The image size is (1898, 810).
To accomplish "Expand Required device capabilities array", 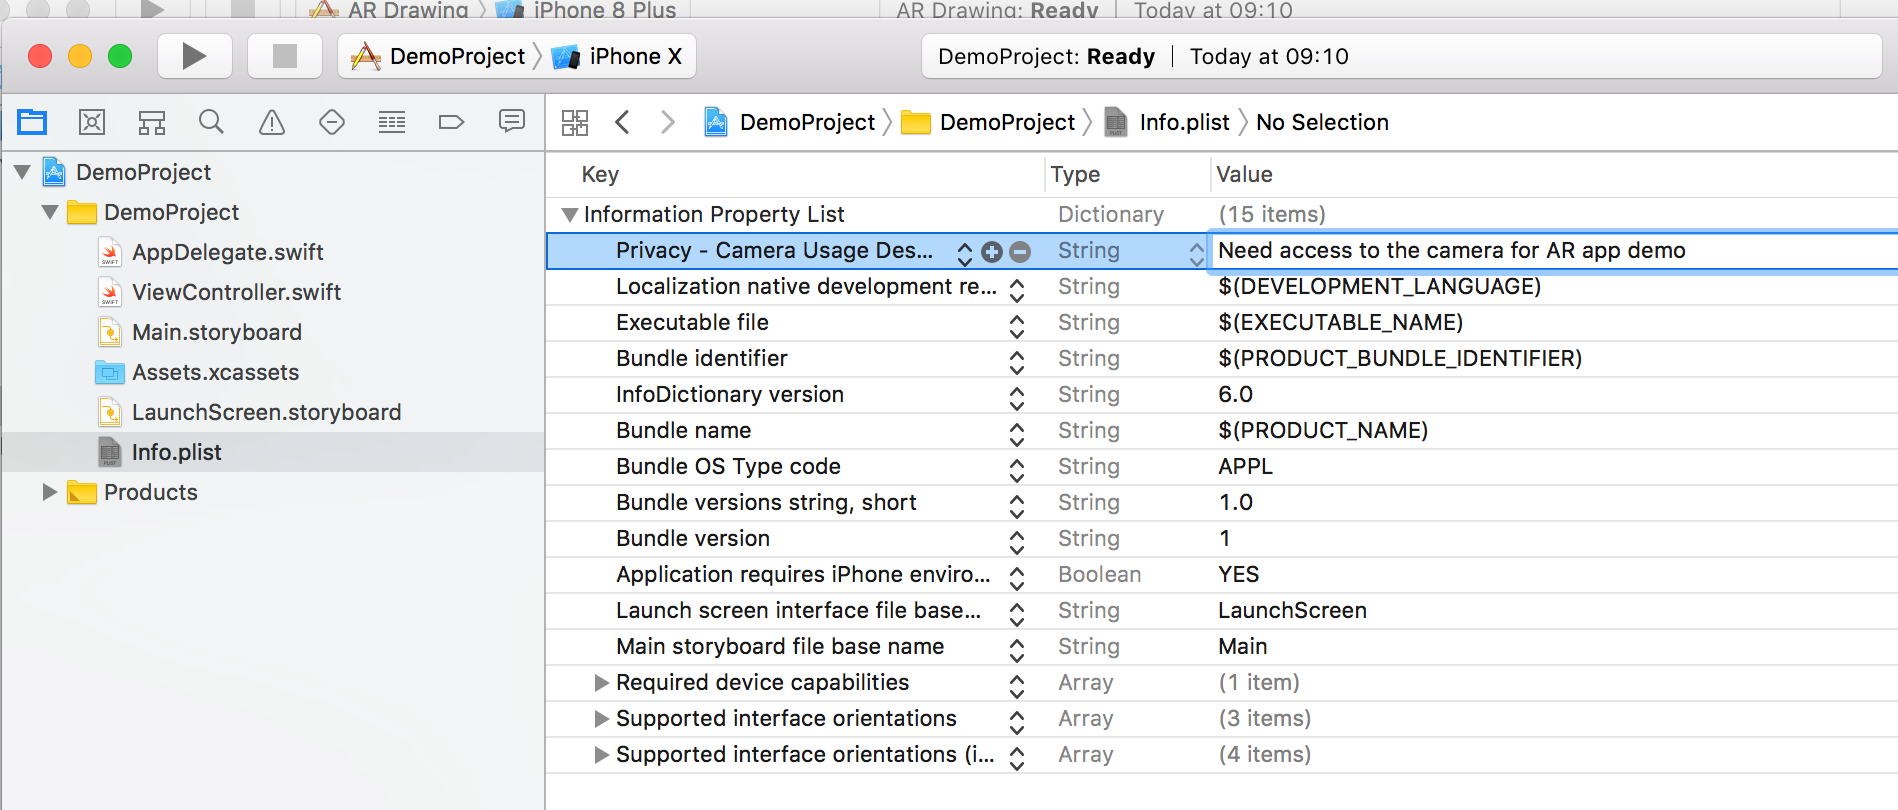I will pos(601,683).
